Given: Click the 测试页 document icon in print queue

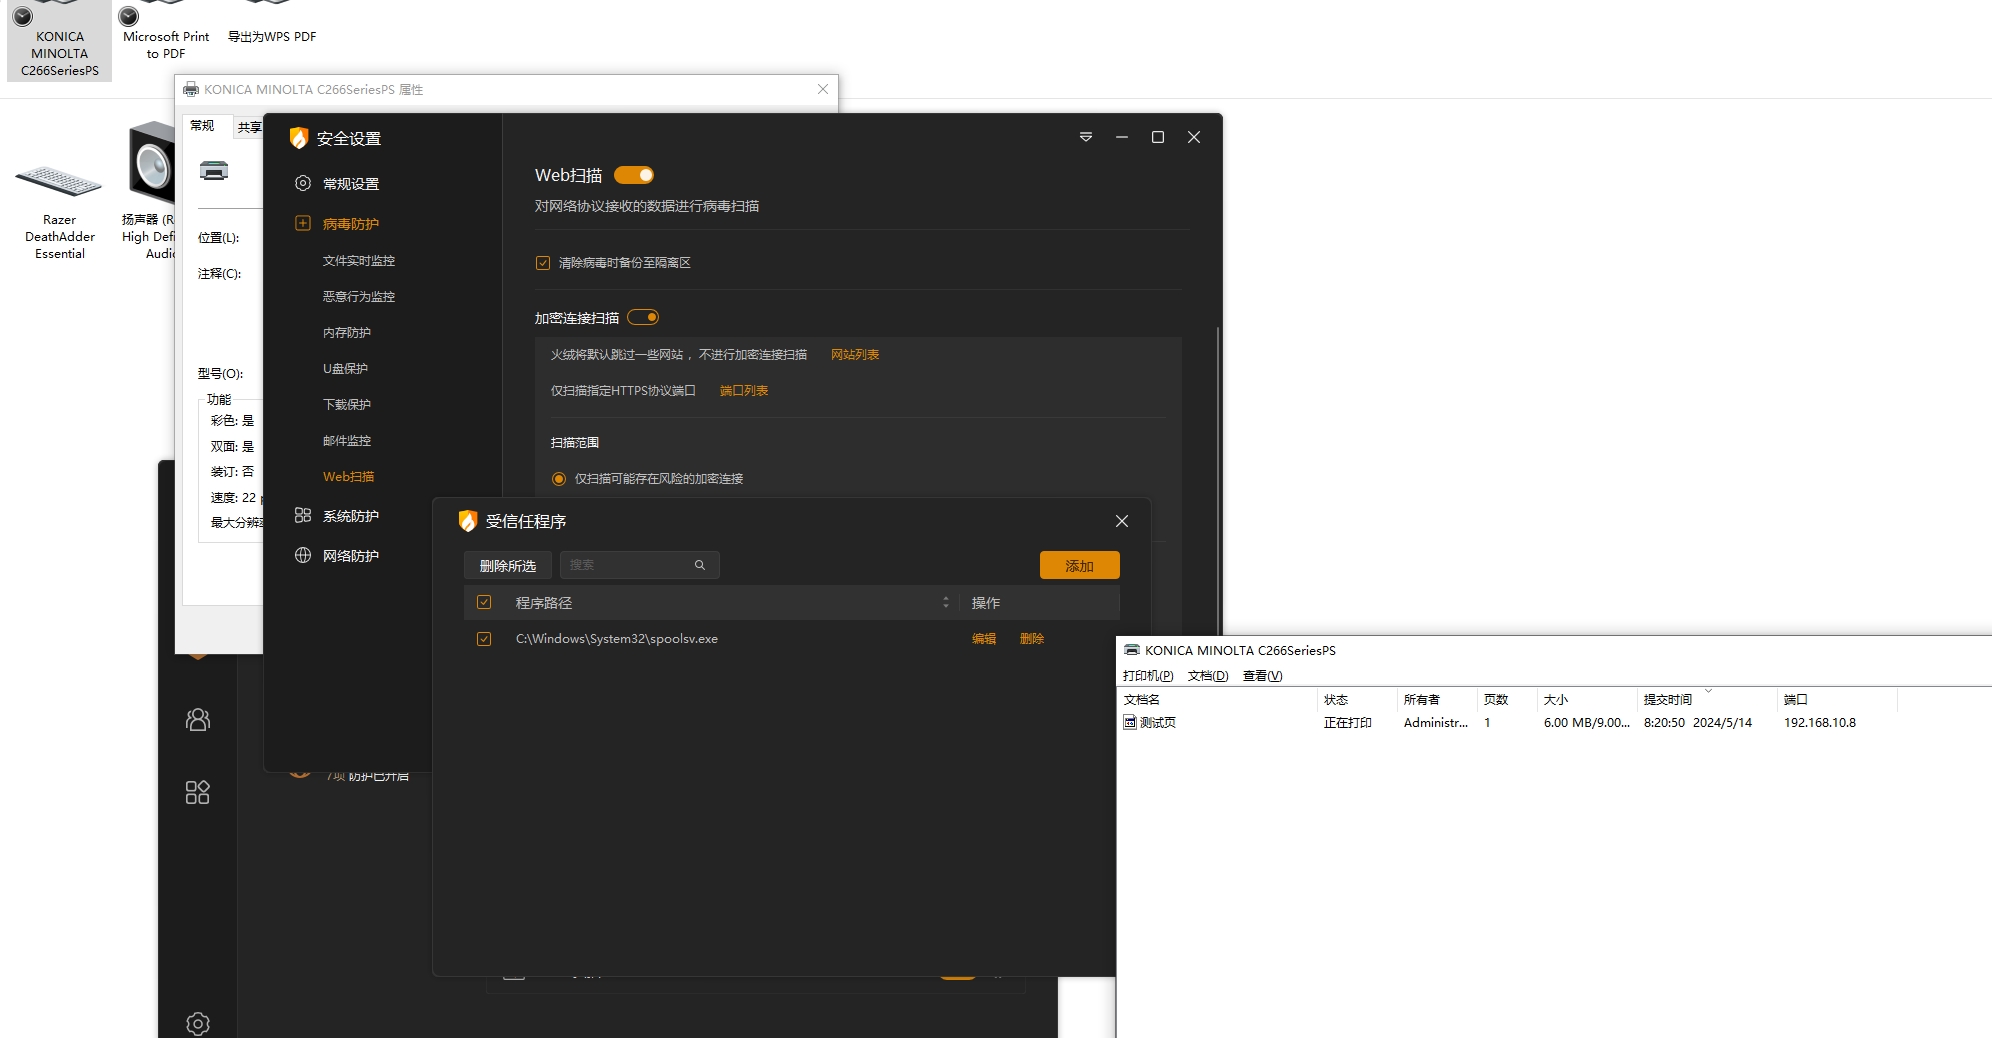Looking at the screenshot, I should [x=1130, y=722].
